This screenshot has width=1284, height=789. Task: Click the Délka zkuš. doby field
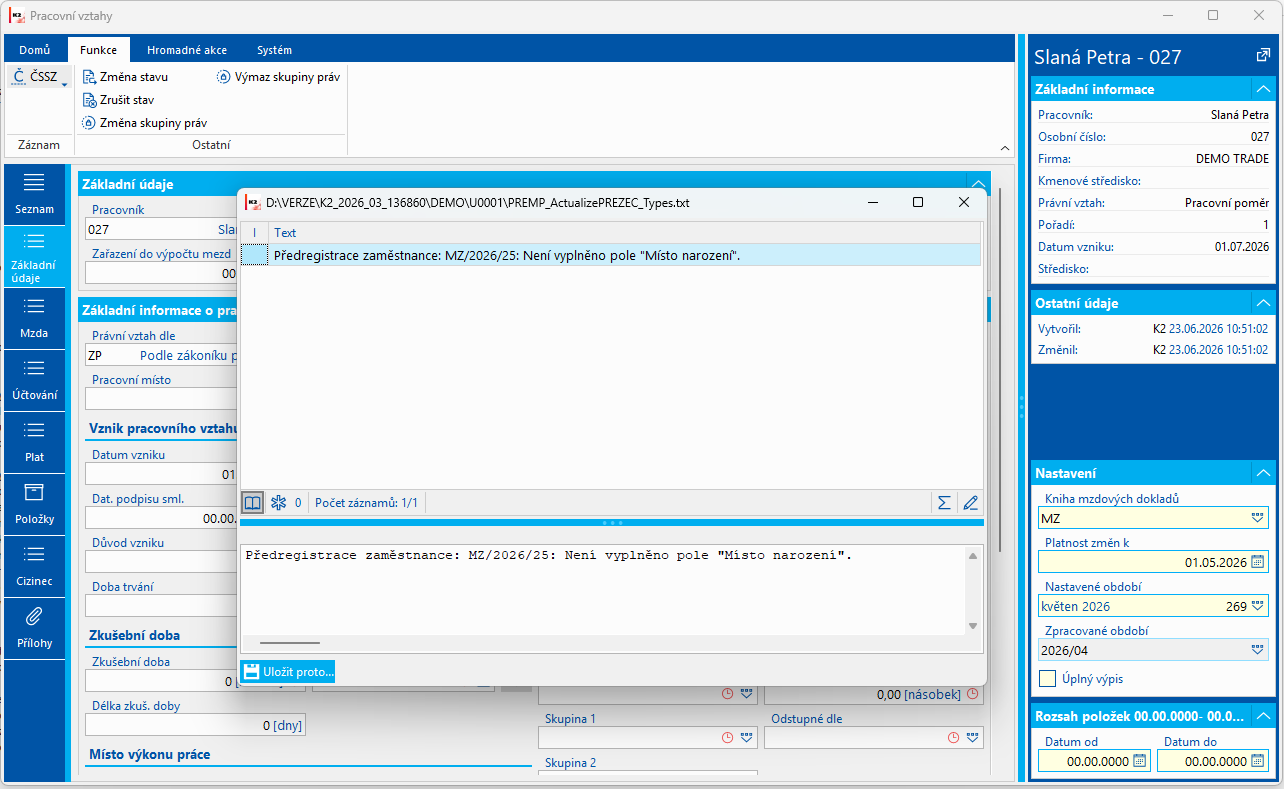coord(195,725)
